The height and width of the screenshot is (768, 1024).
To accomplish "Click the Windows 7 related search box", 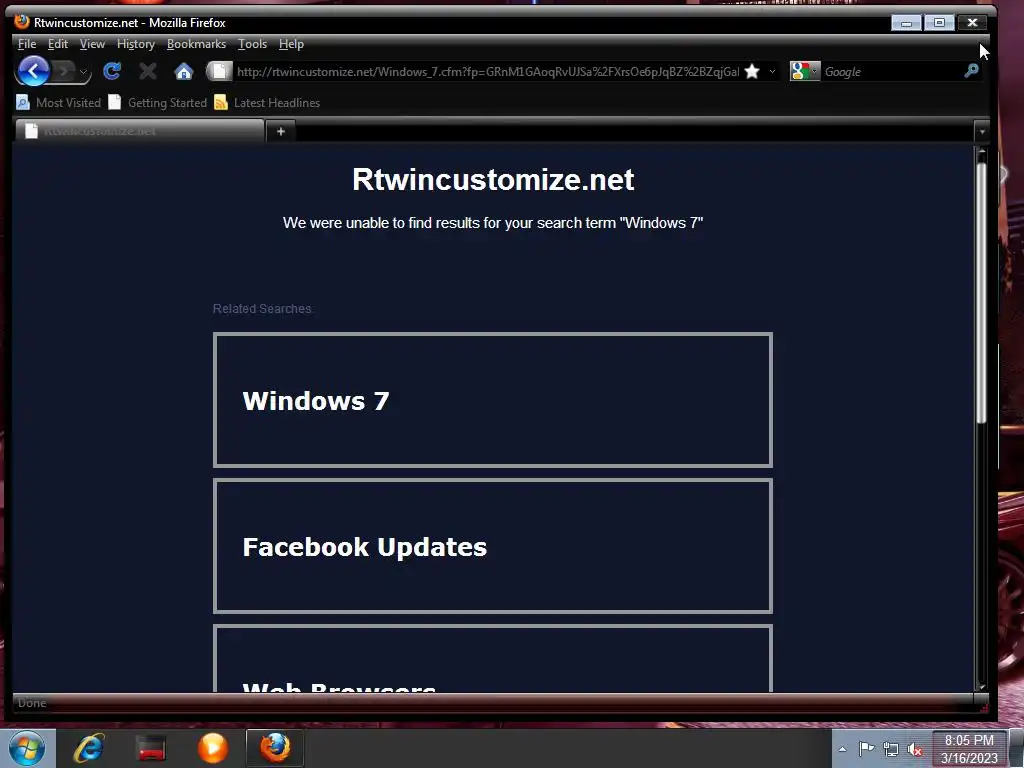I will point(492,400).
